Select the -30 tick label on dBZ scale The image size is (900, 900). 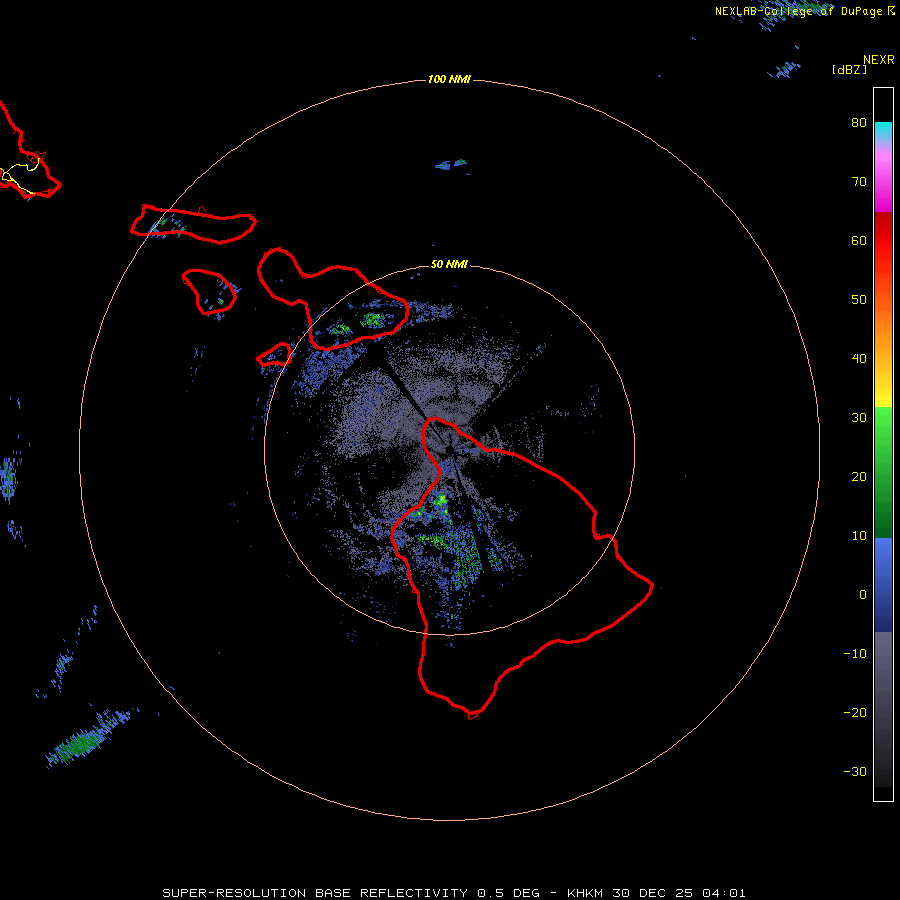point(855,772)
